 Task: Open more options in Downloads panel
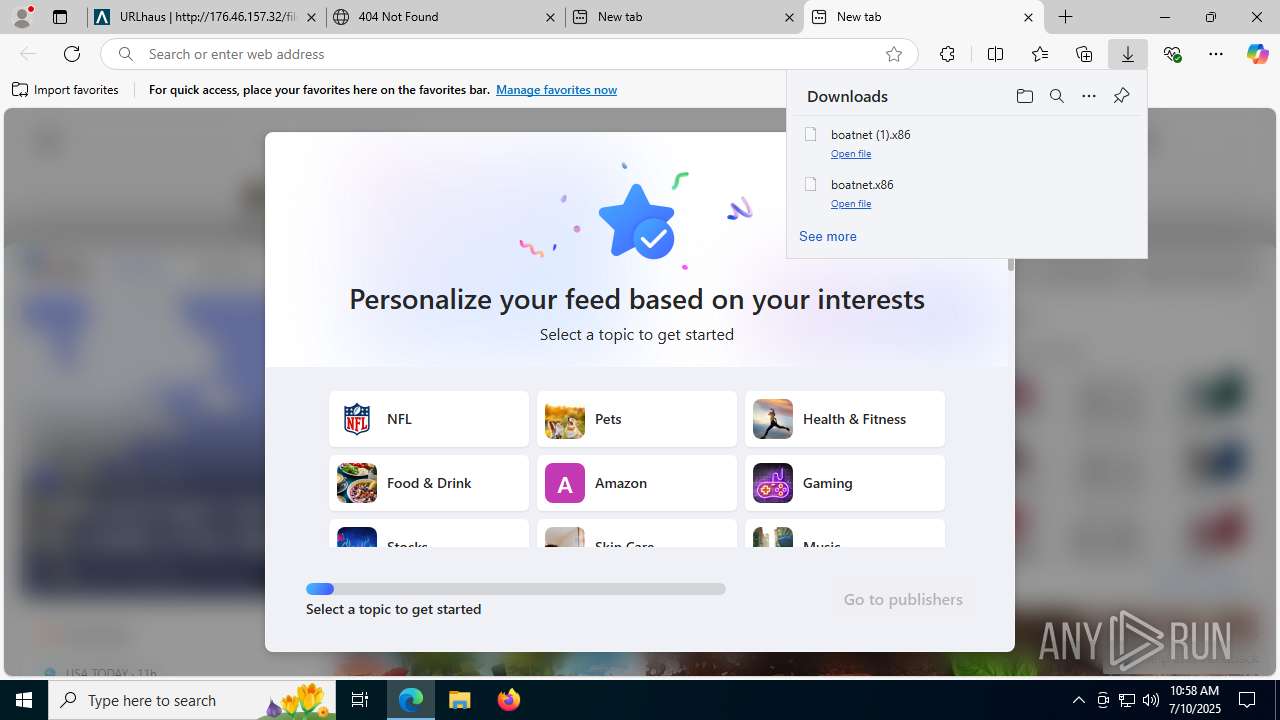pos(1089,96)
